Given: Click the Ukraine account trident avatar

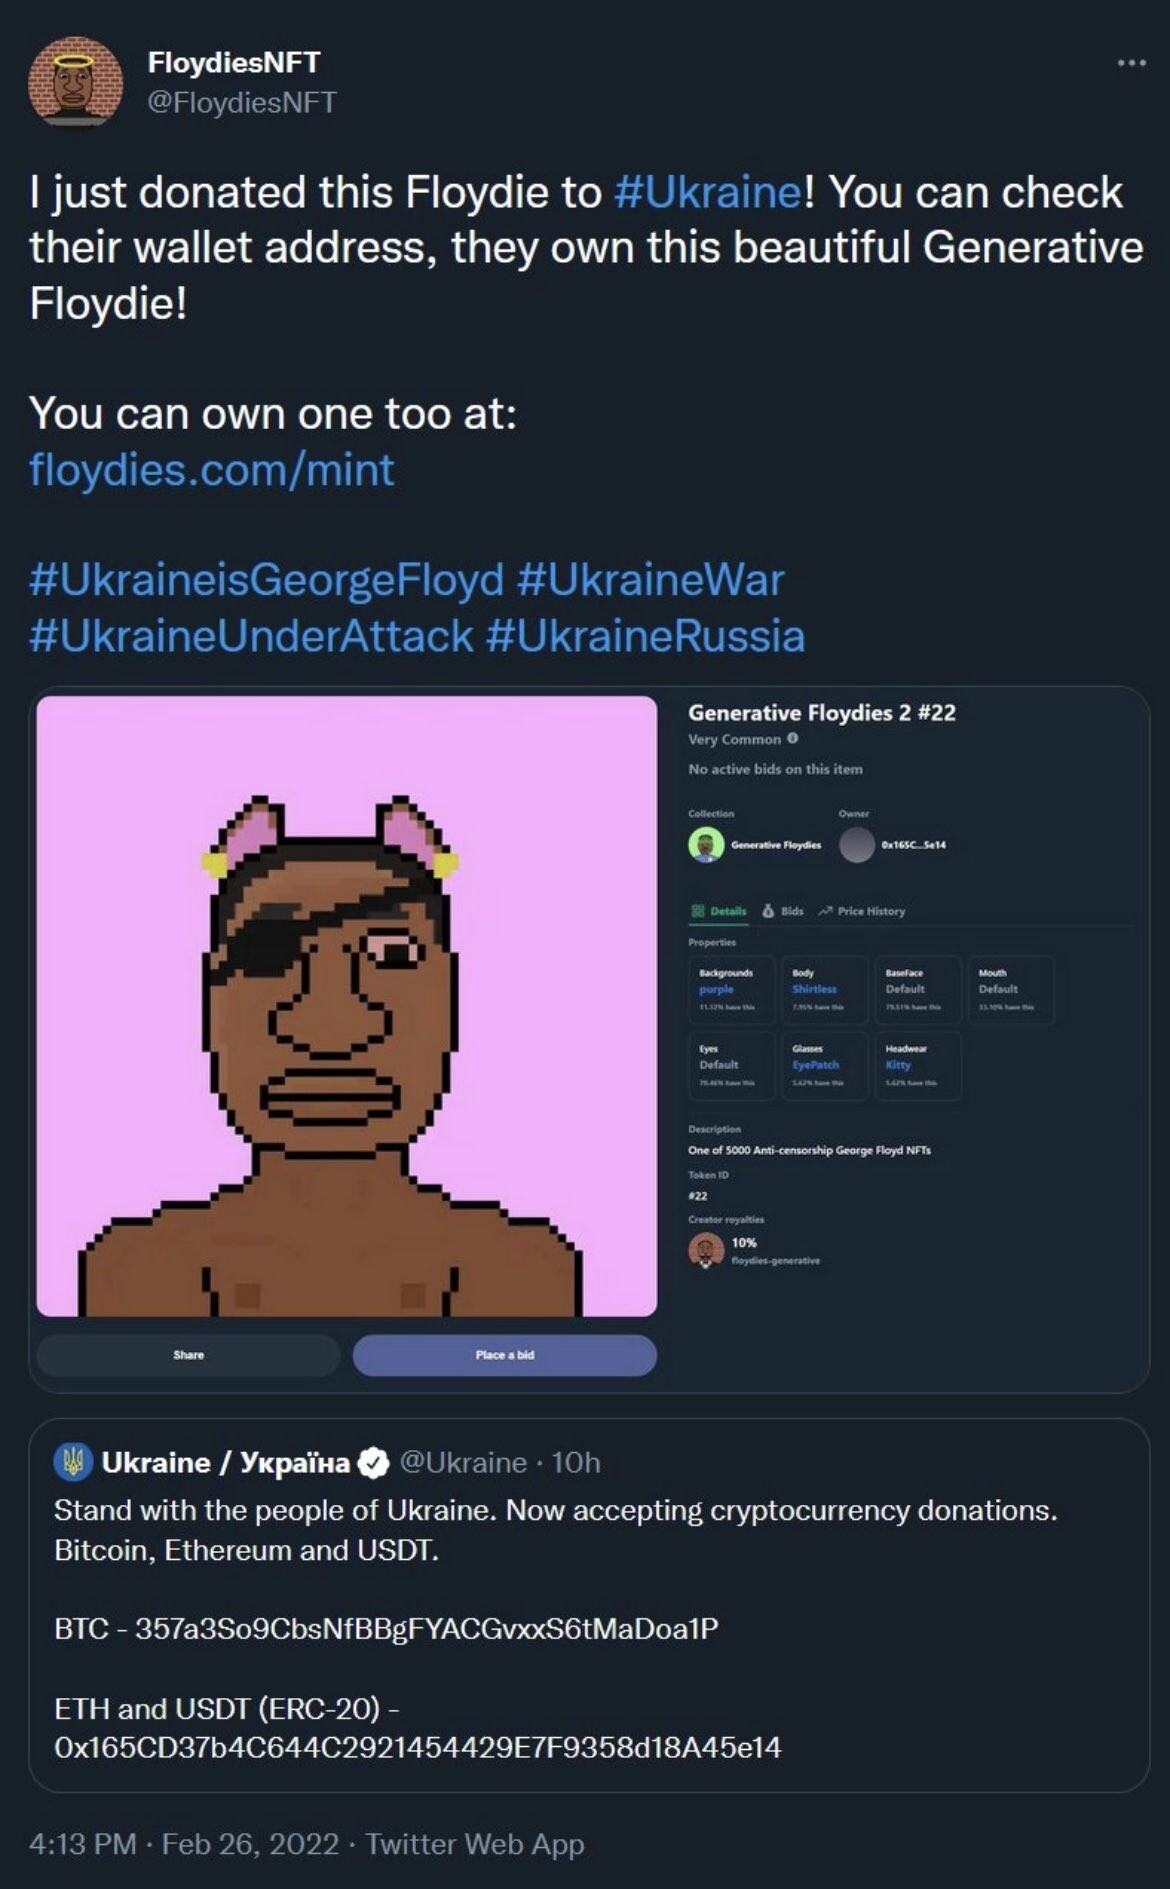Looking at the screenshot, I should (x=73, y=1462).
